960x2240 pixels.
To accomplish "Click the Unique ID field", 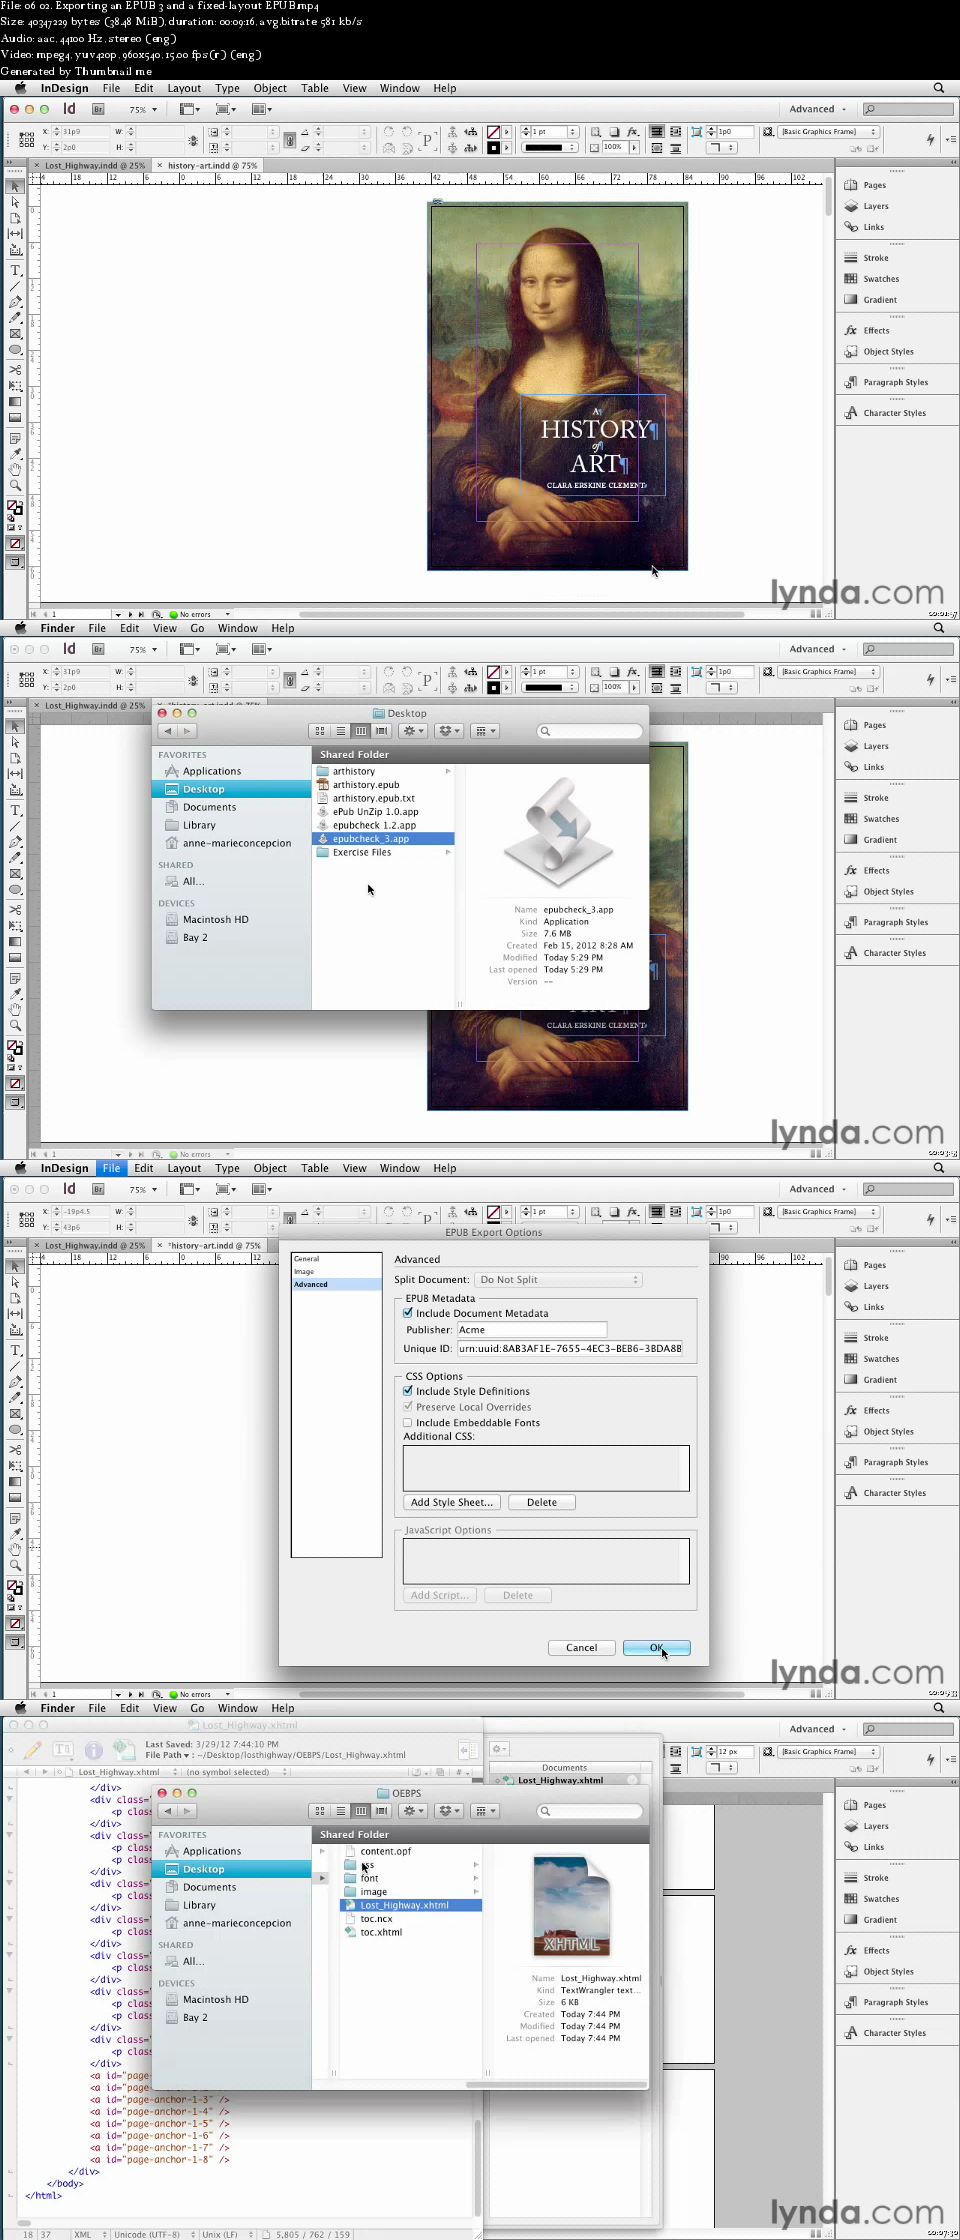I will (x=570, y=1348).
